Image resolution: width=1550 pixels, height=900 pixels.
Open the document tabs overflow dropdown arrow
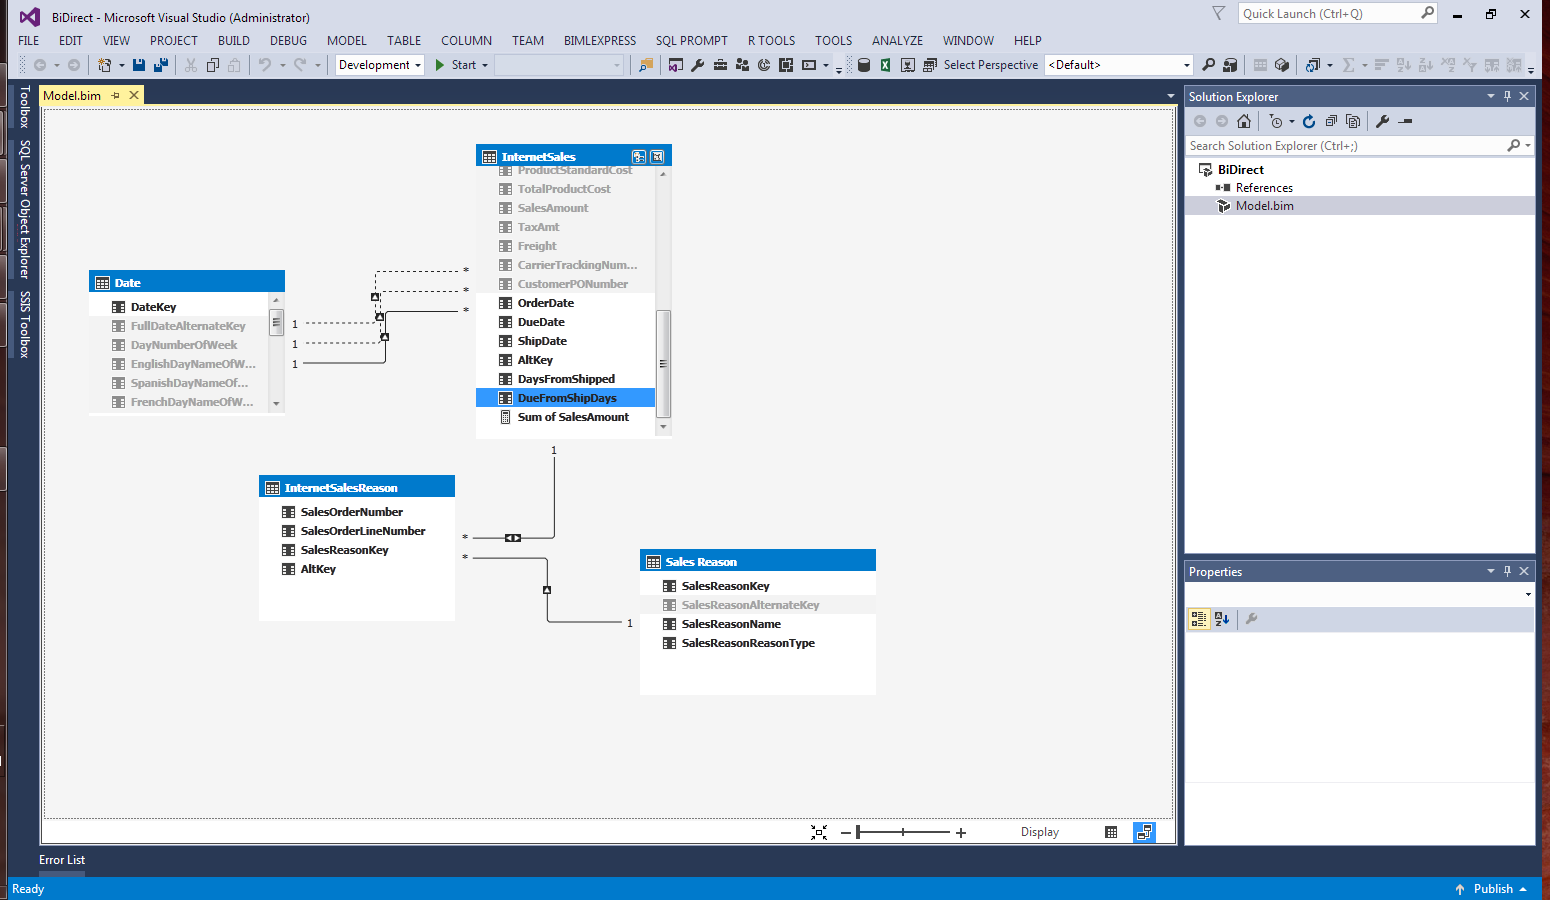pos(1171,96)
